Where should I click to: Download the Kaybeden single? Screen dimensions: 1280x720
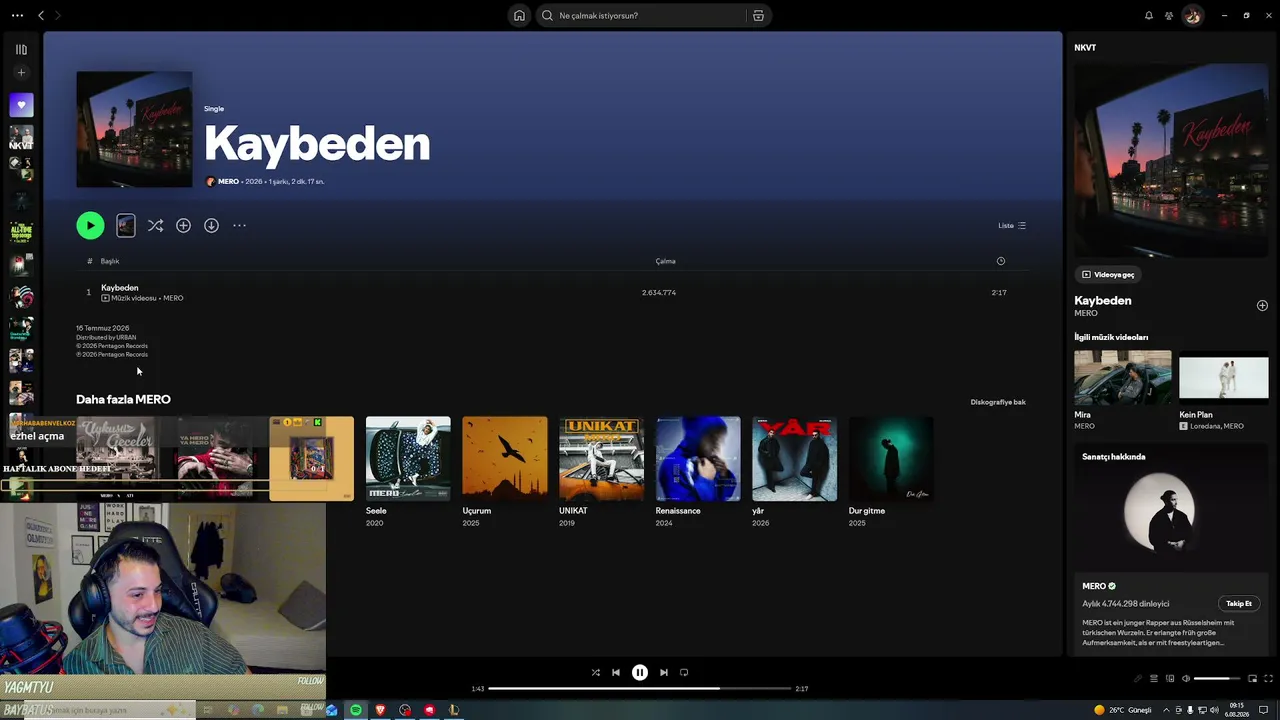click(x=211, y=226)
